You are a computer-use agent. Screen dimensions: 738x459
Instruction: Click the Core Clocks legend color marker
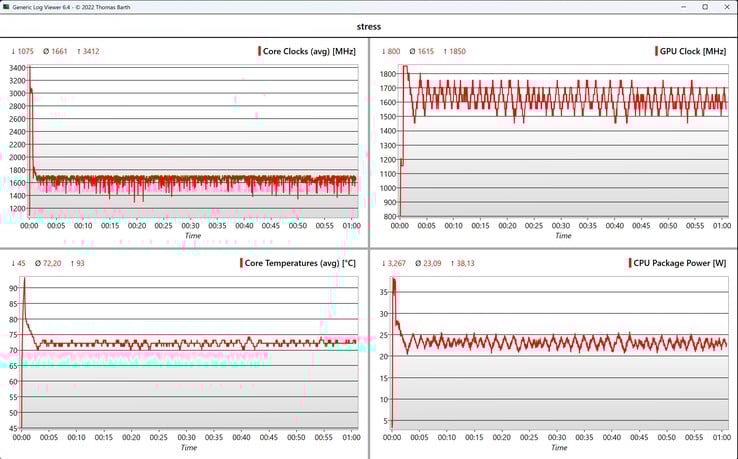(x=258, y=51)
